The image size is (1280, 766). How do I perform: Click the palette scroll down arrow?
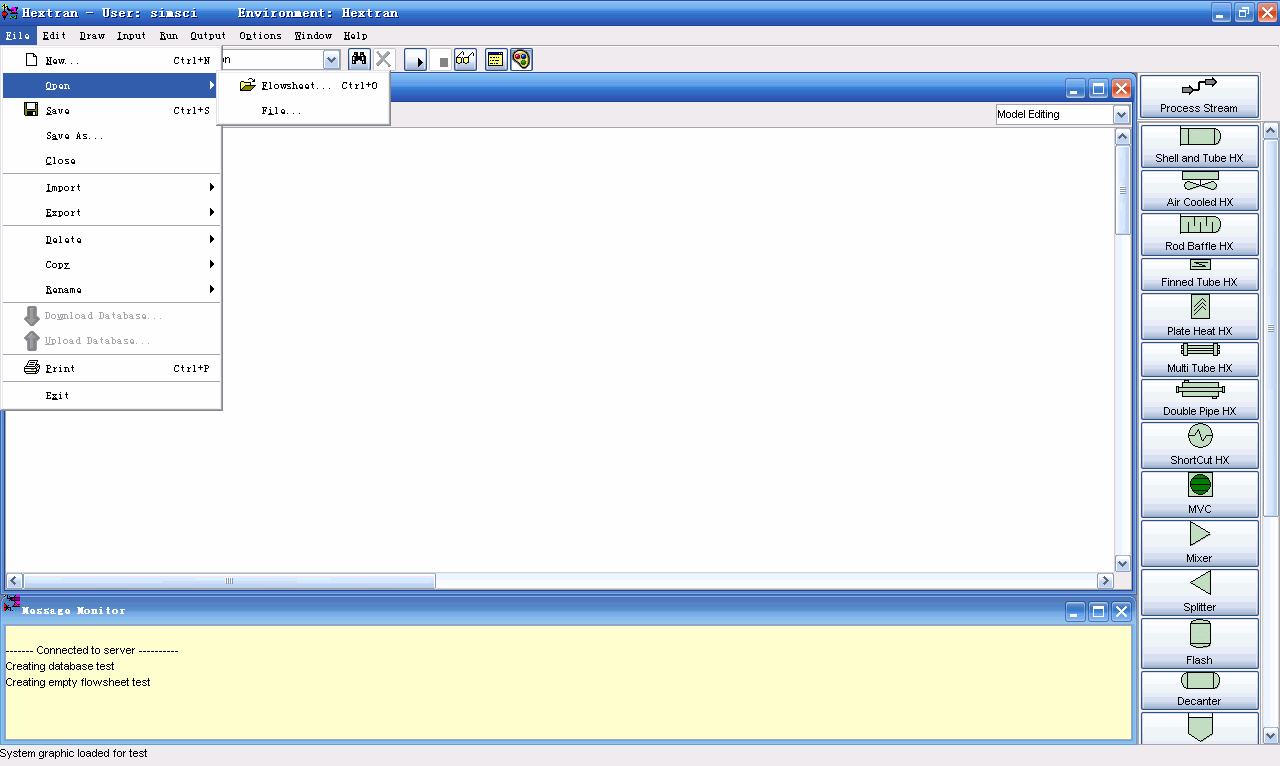tap(1271, 735)
